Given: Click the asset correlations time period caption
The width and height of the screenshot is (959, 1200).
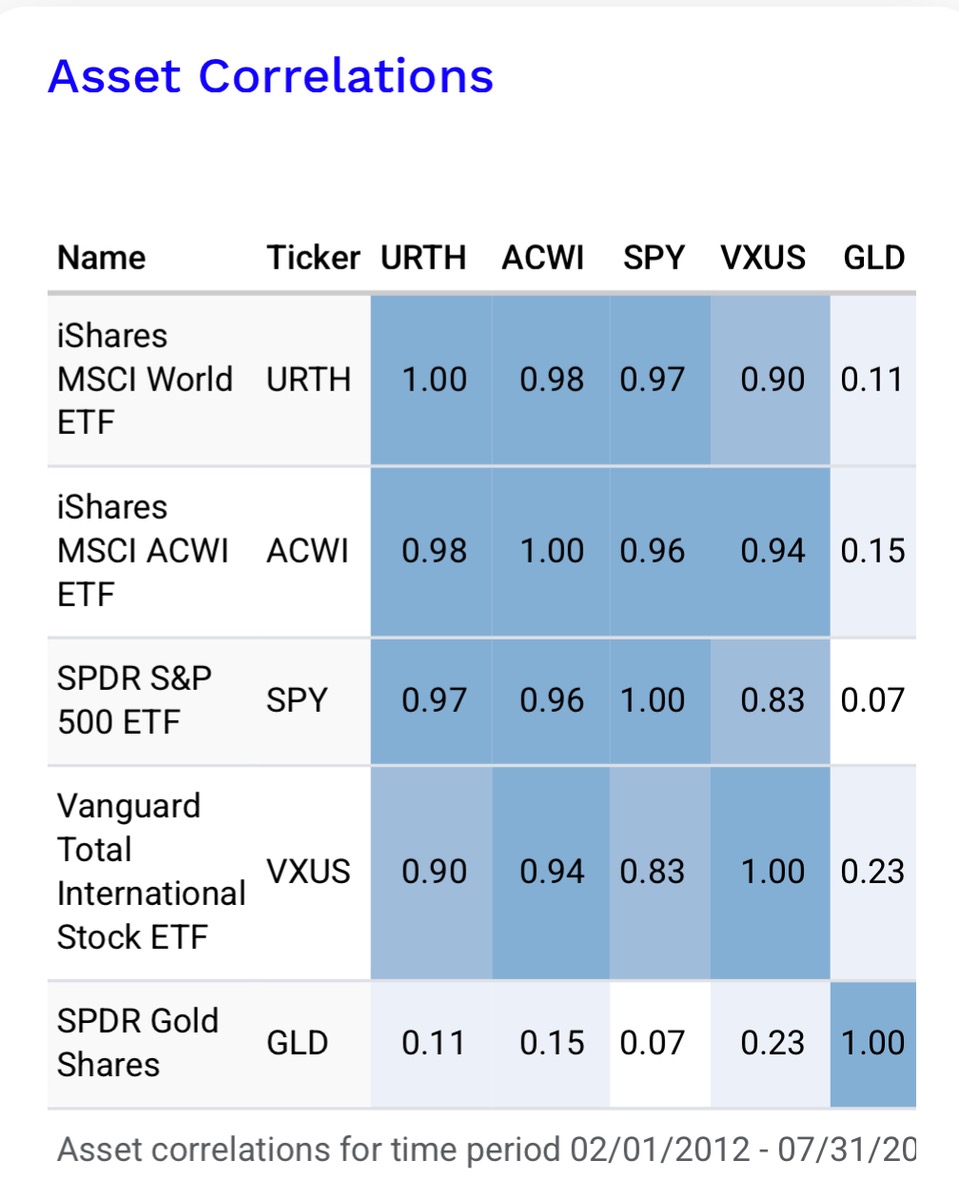Looking at the screenshot, I should (486, 1149).
